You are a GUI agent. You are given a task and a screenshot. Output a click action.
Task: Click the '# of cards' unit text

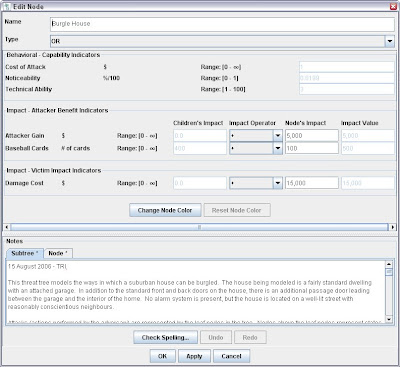click(75, 148)
